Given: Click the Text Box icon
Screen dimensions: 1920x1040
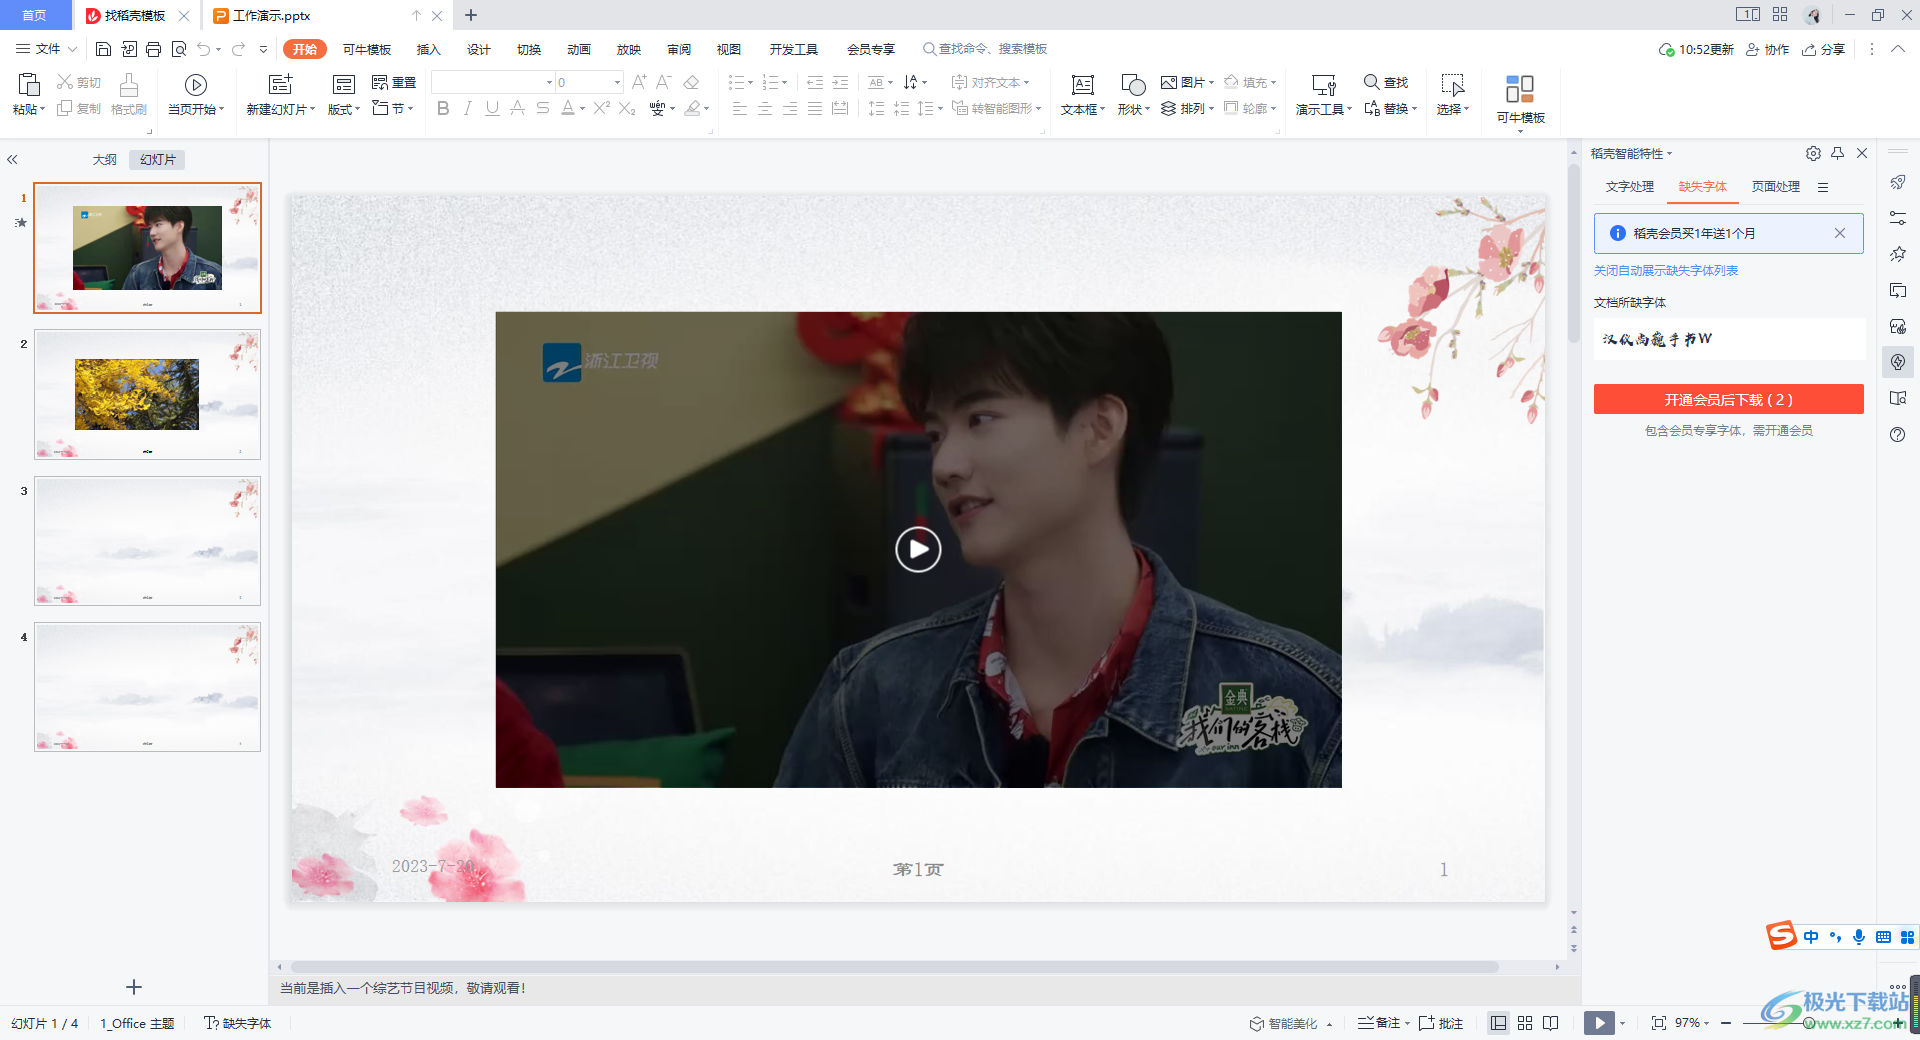Looking at the screenshot, I should click(1083, 85).
